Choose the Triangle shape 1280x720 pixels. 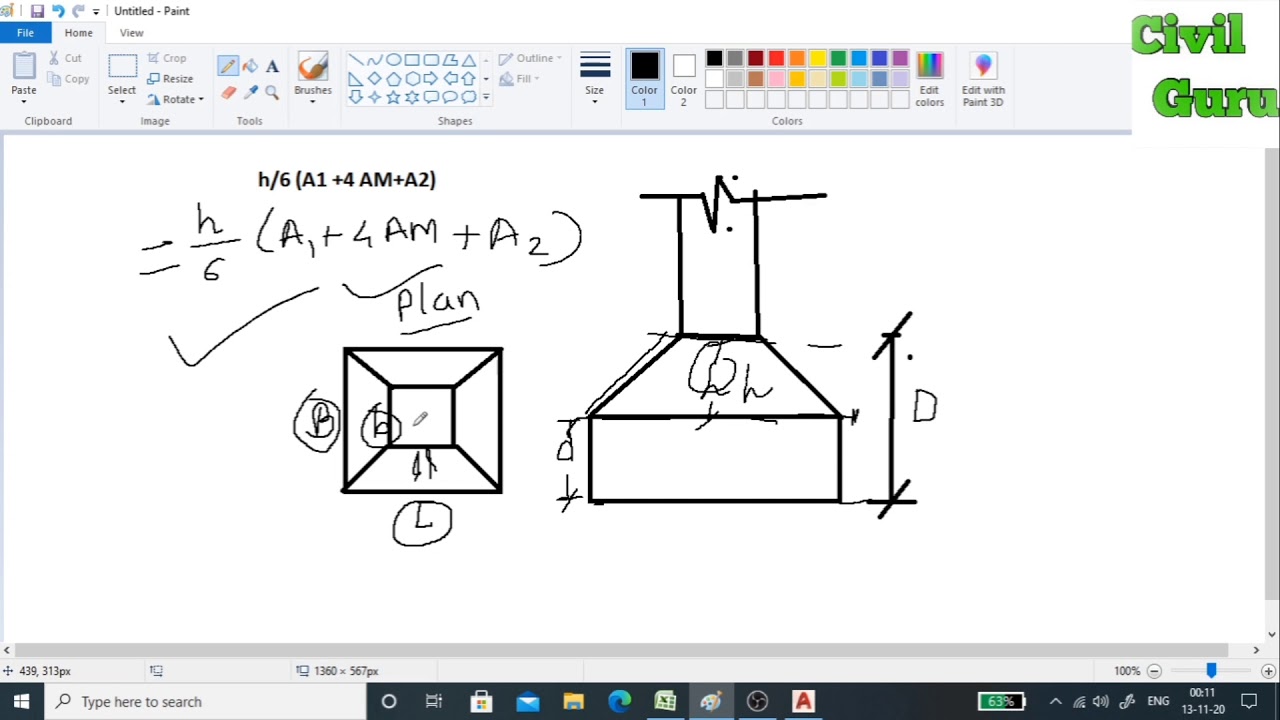468,60
